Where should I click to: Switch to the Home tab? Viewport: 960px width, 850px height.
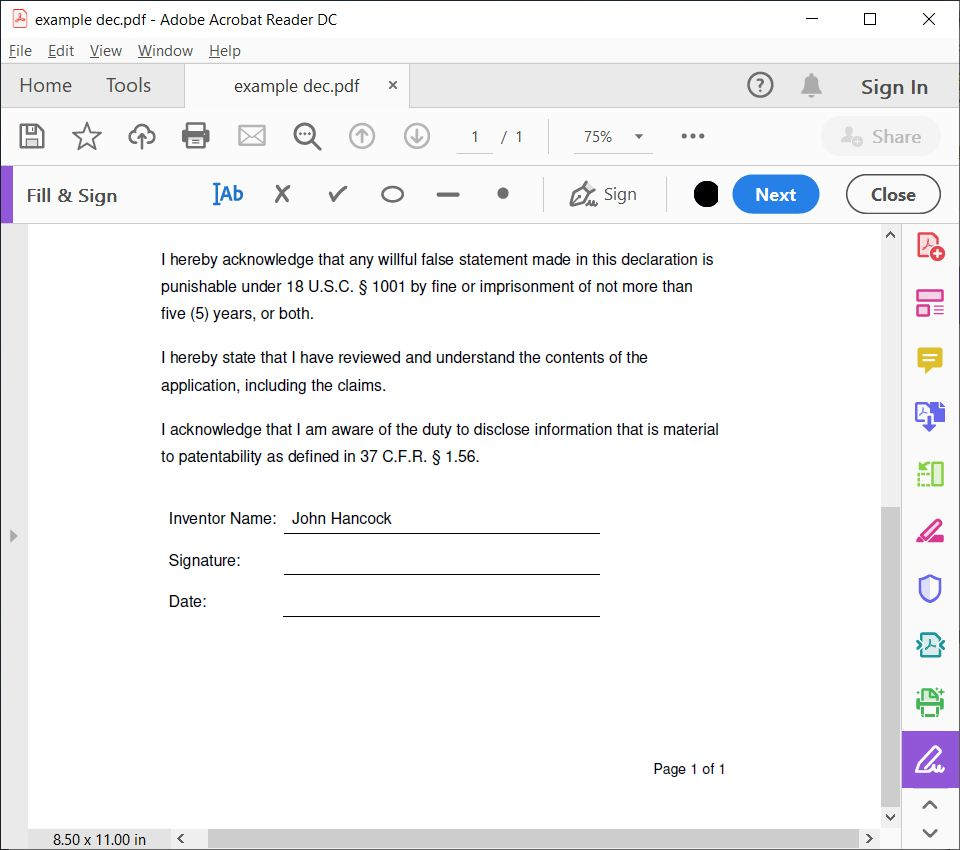click(45, 85)
